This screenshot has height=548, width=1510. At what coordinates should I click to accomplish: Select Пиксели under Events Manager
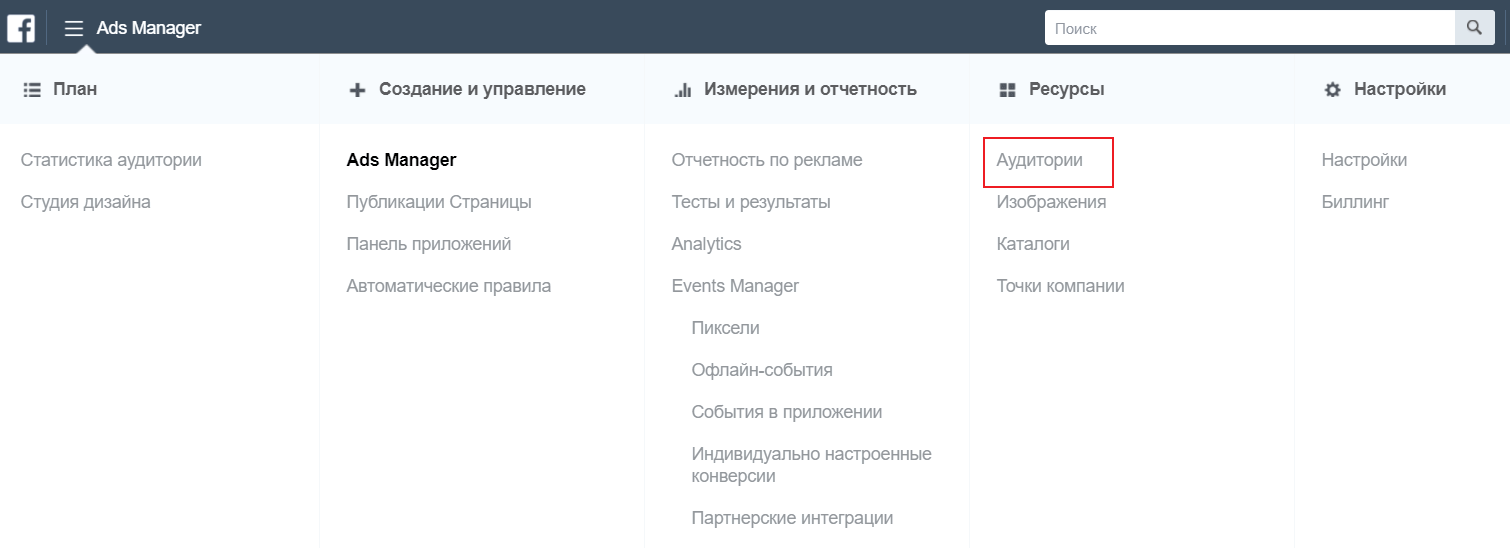(x=725, y=328)
